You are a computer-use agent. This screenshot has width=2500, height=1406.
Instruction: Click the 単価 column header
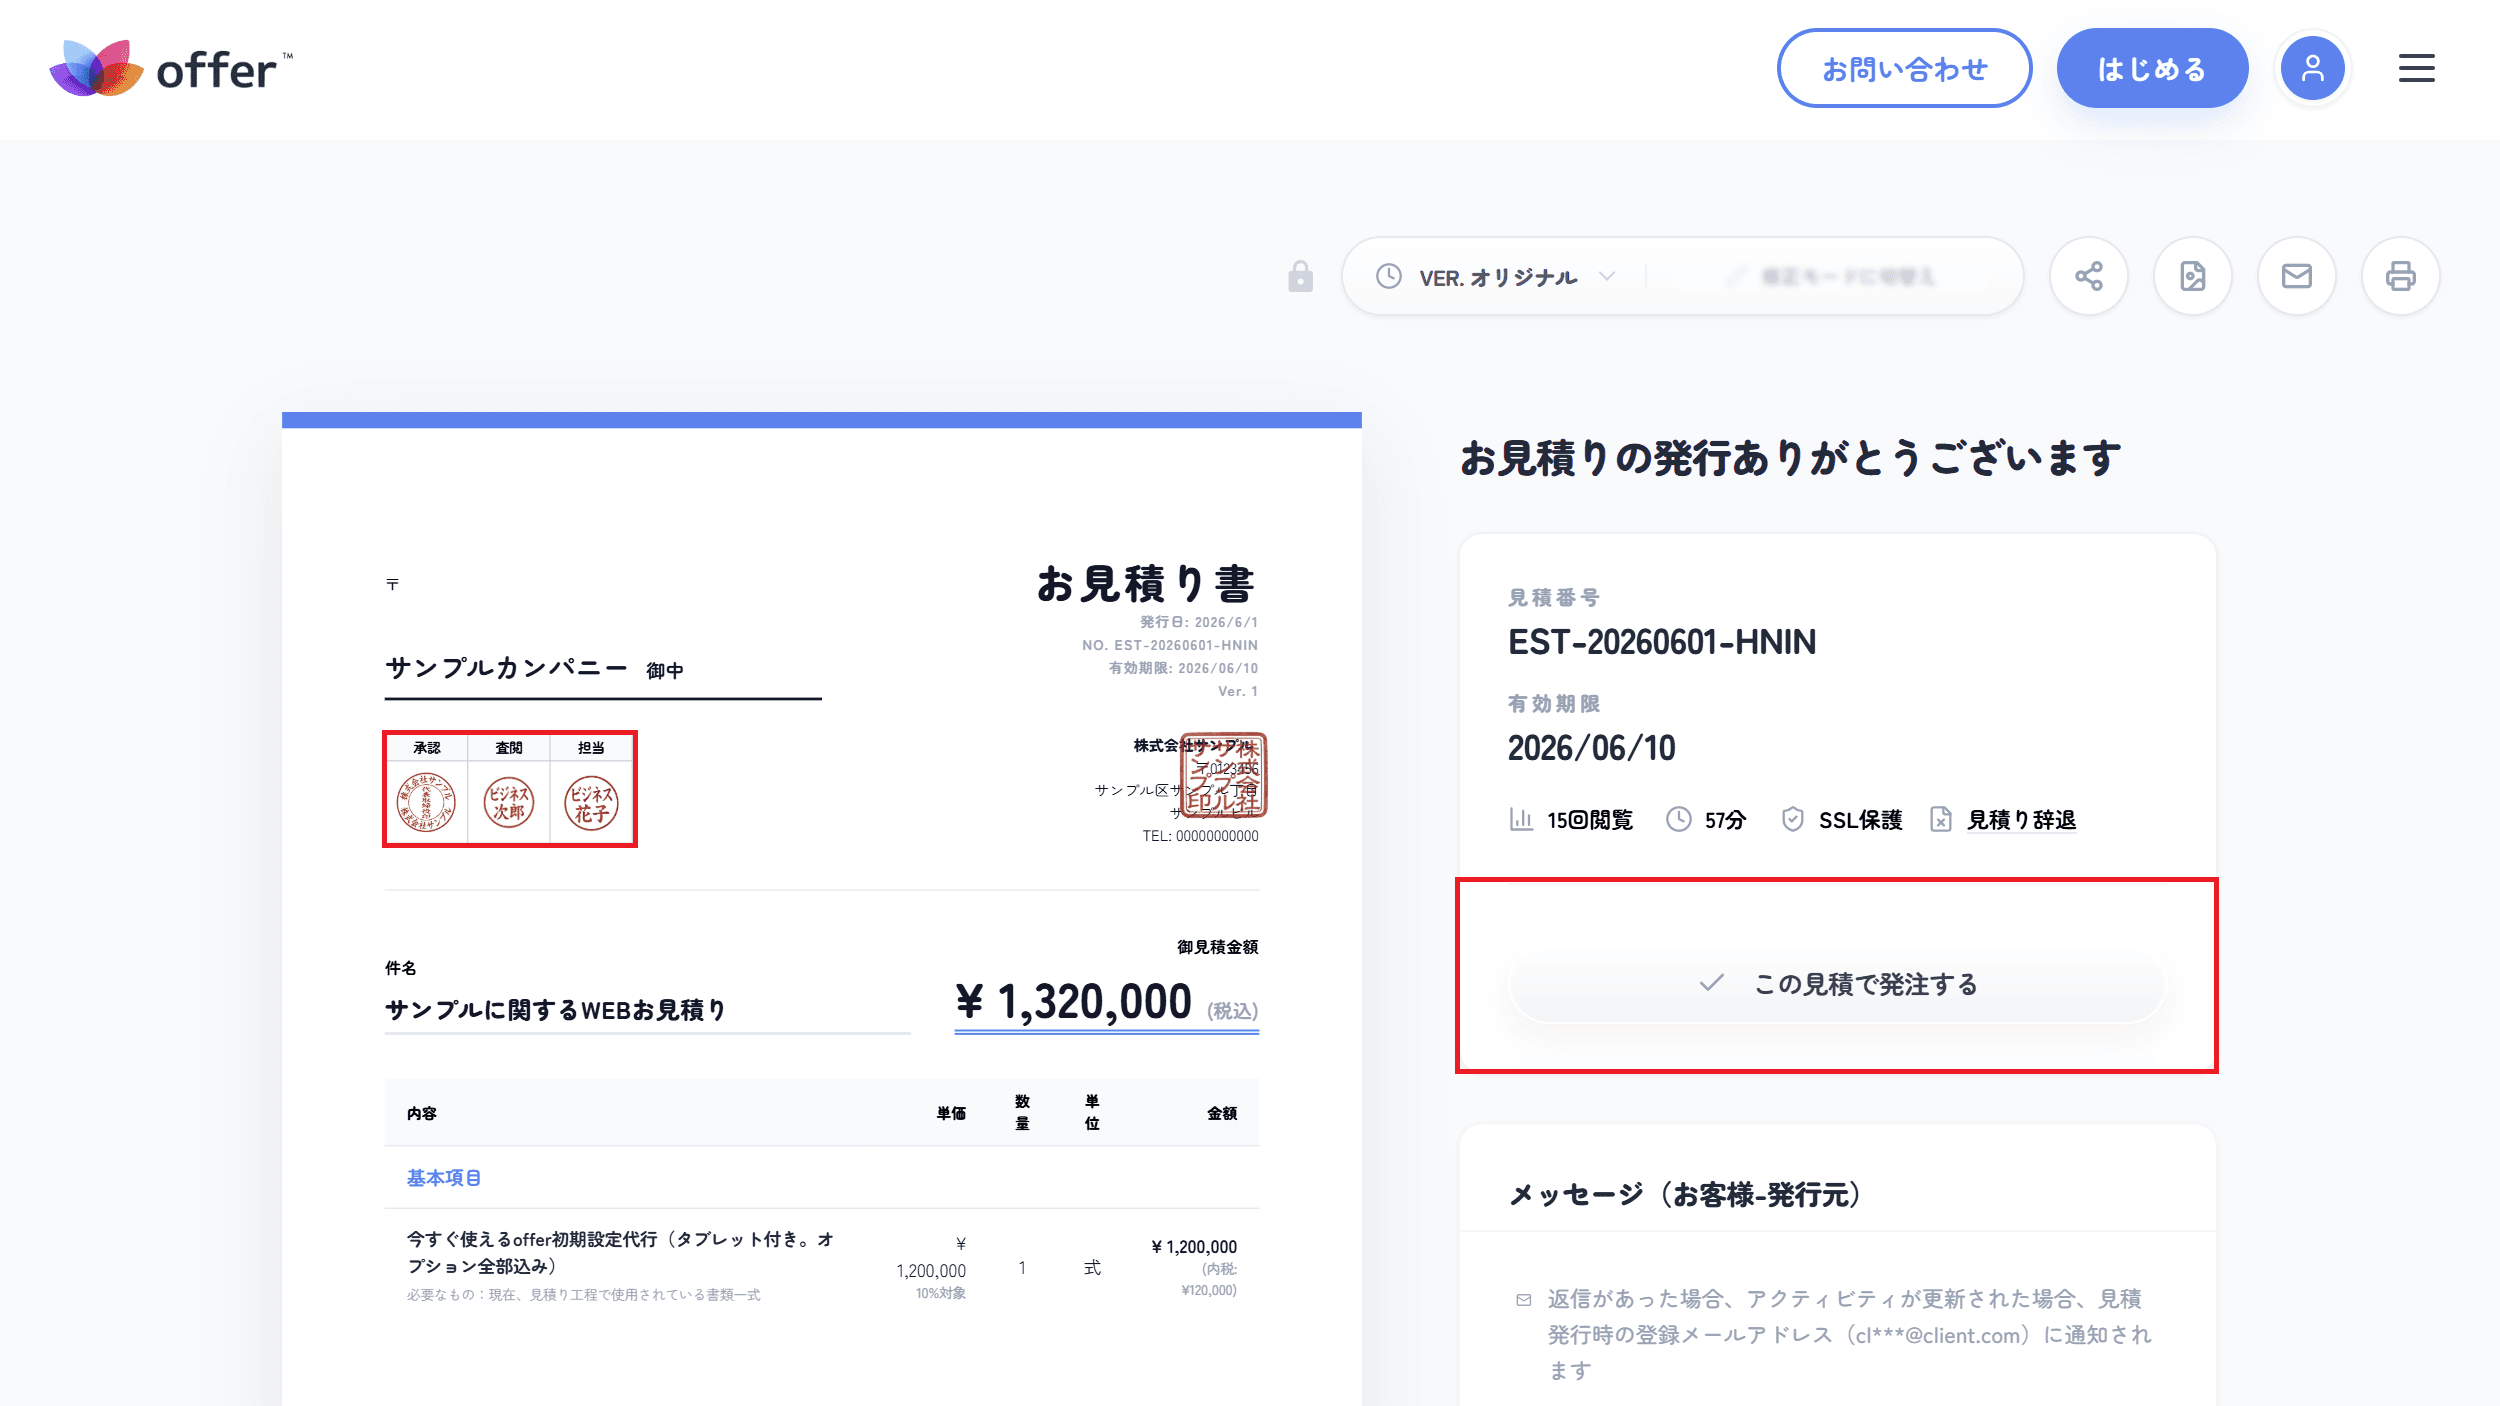951,1113
